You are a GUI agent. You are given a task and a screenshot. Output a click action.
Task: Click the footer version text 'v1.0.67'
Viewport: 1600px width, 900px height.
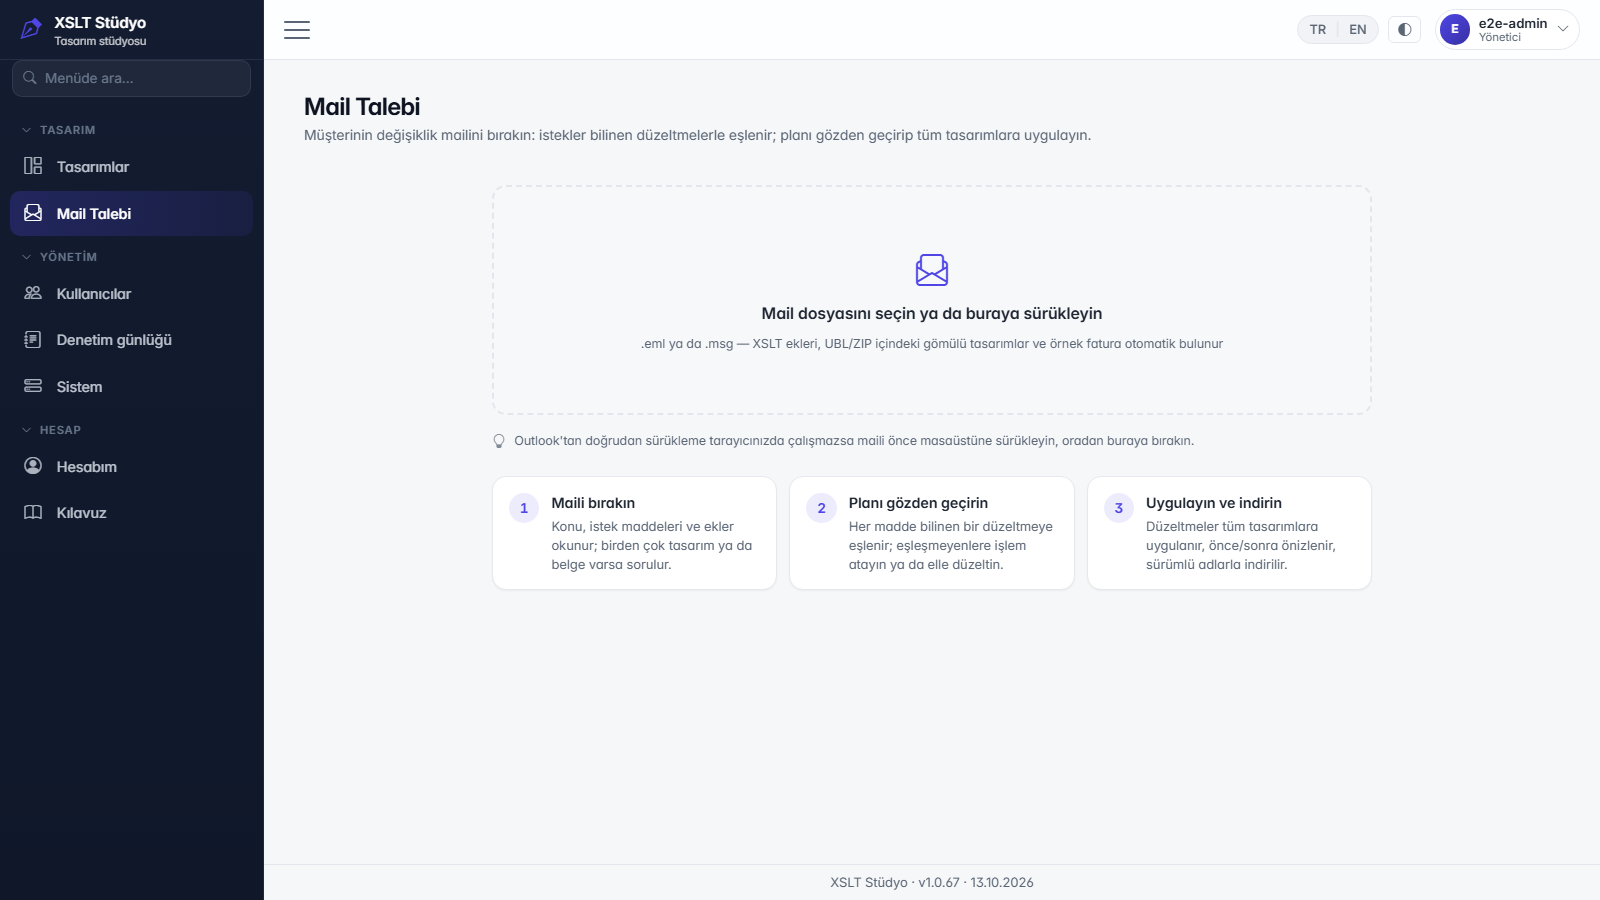point(939,882)
